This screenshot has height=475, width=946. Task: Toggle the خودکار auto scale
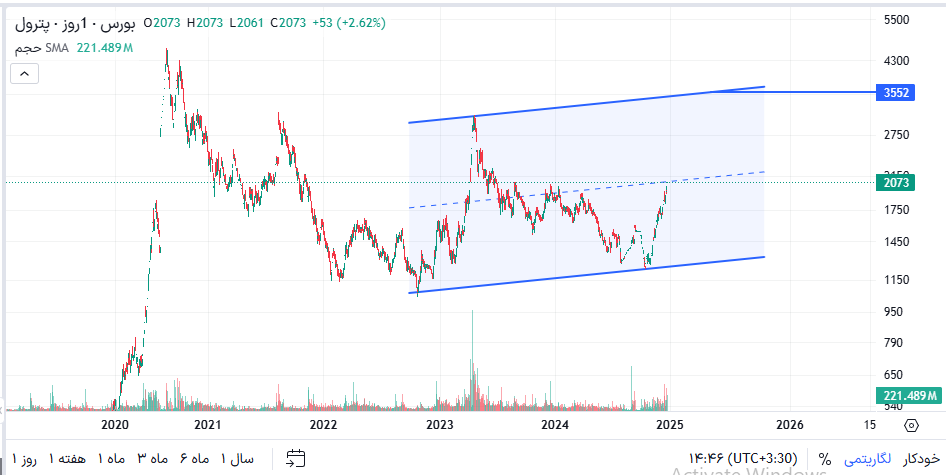[x=921, y=459]
